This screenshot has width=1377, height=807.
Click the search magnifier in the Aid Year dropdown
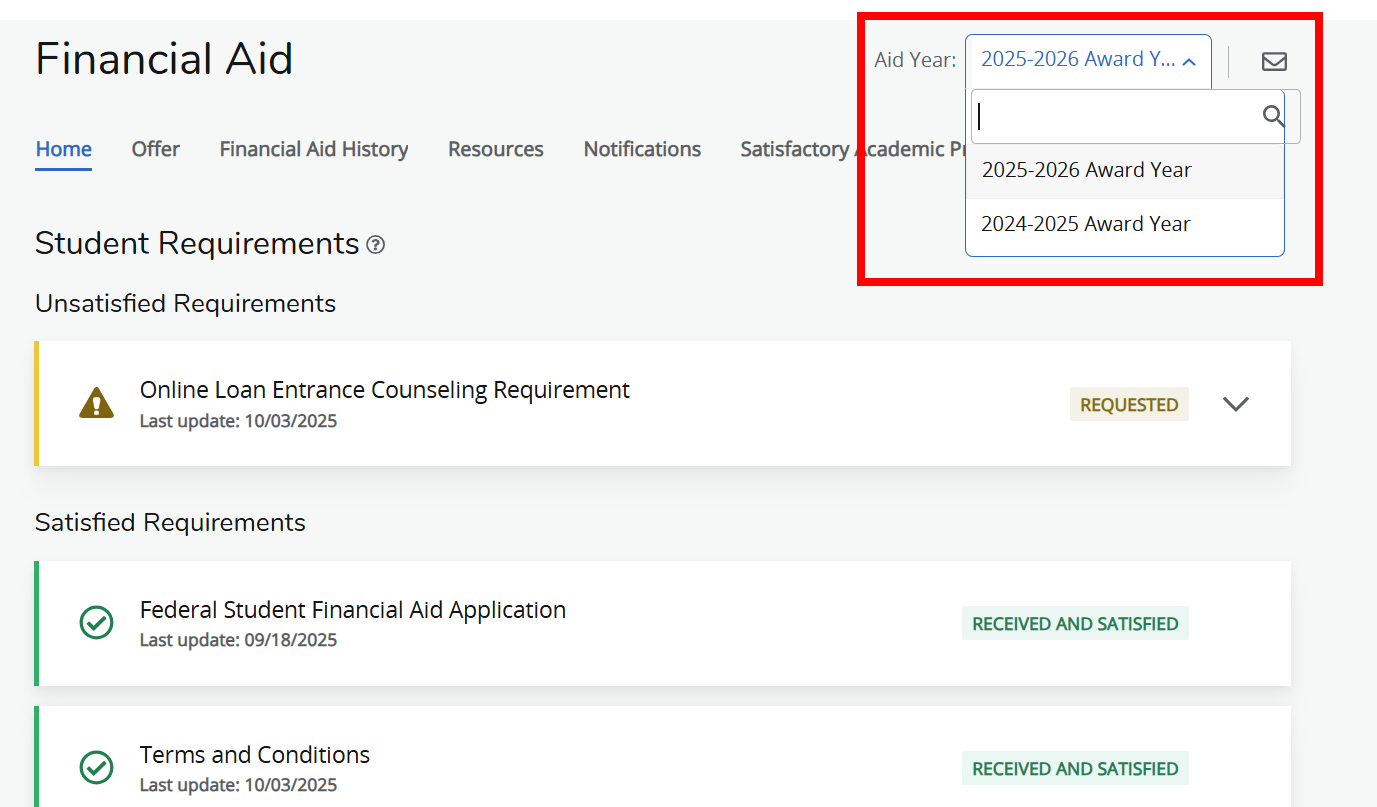[x=1272, y=115]
